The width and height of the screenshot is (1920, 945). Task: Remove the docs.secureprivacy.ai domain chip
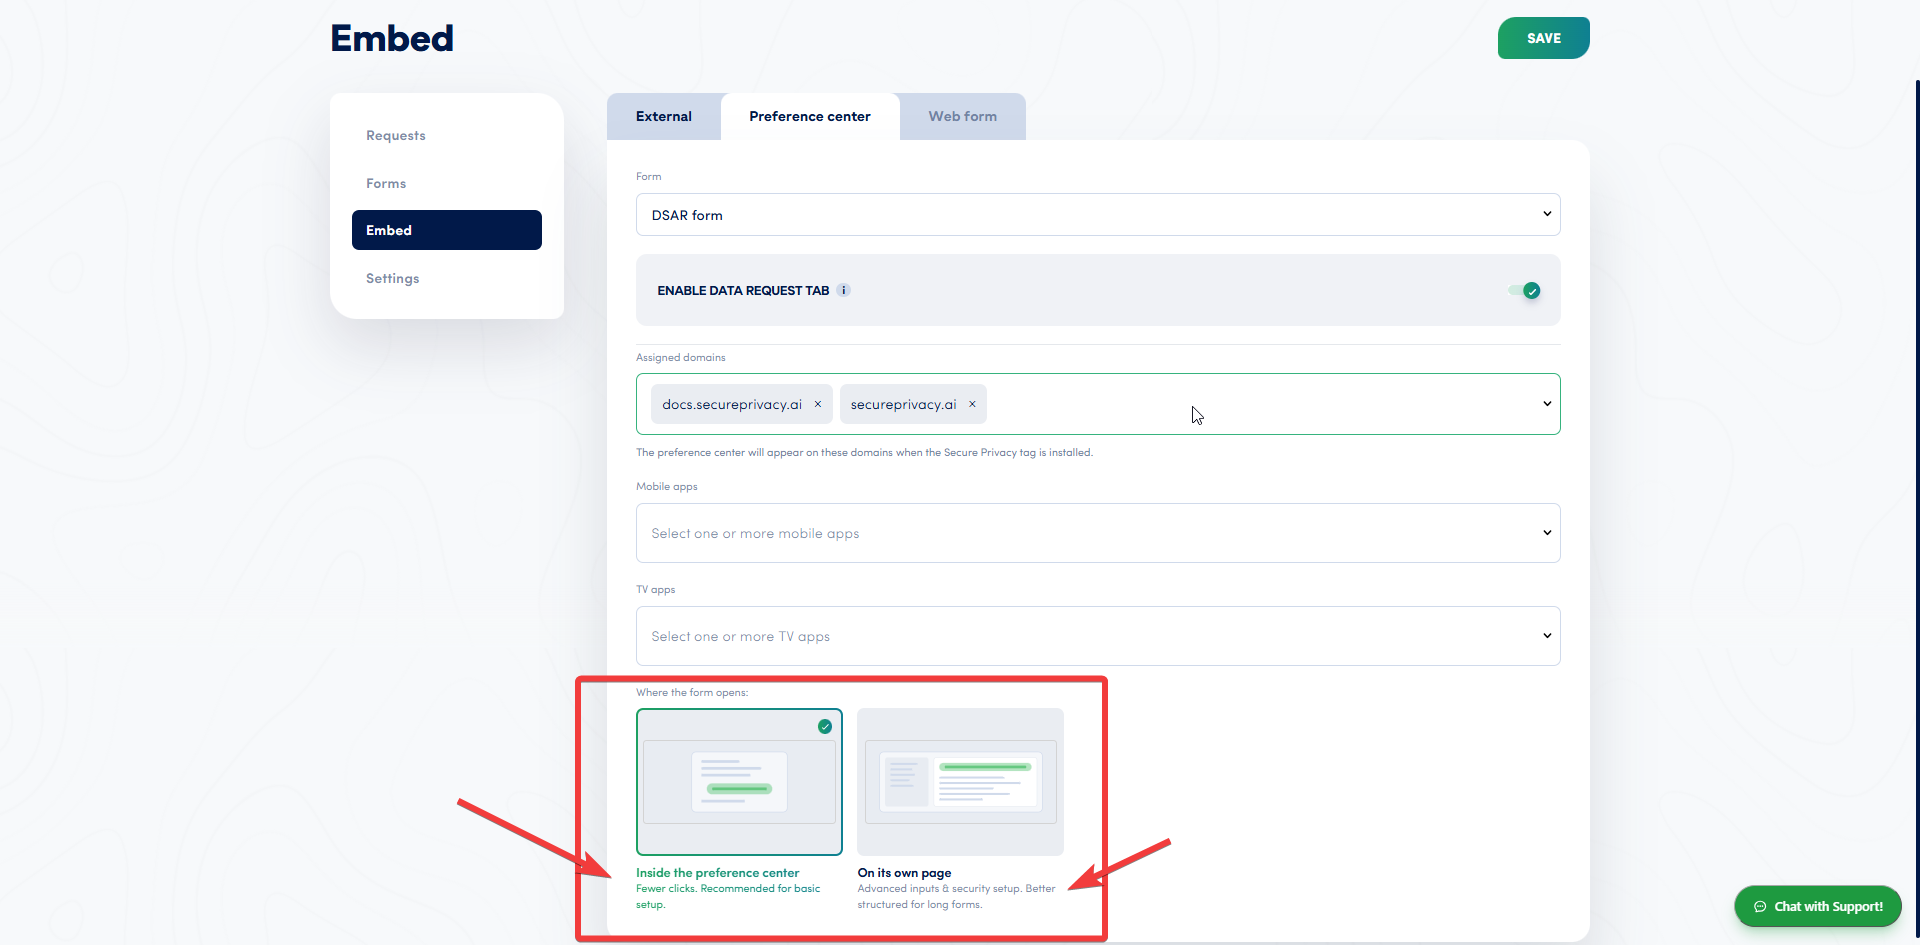click(818, 404)
